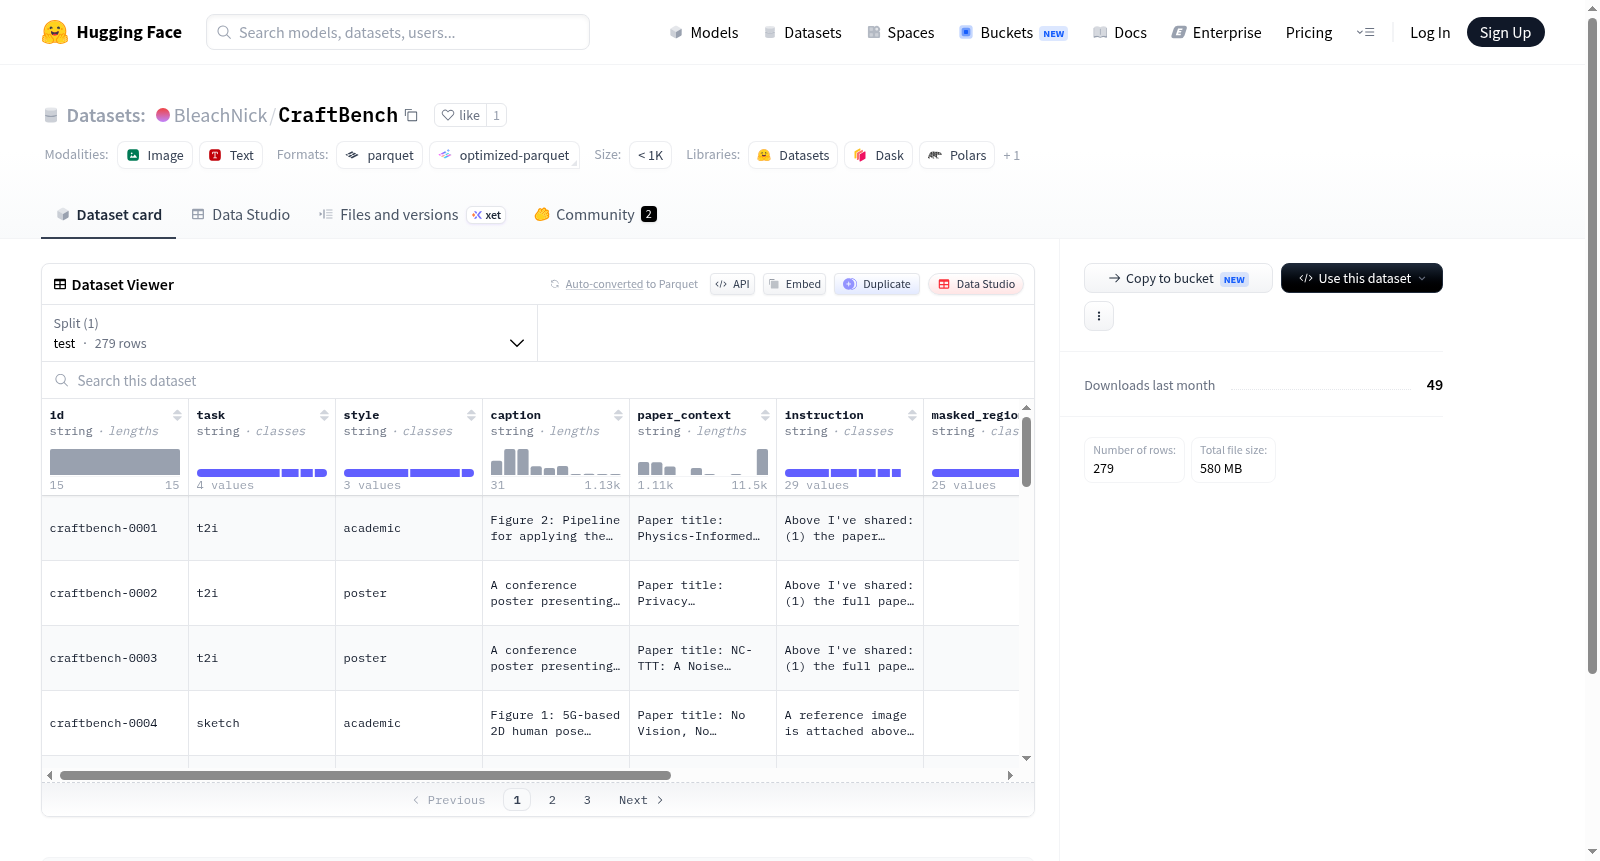Click the Dataset Viewer table icon
This screenshot has width=1600, height=861.
pyautogui.click(x=60, y=285)
